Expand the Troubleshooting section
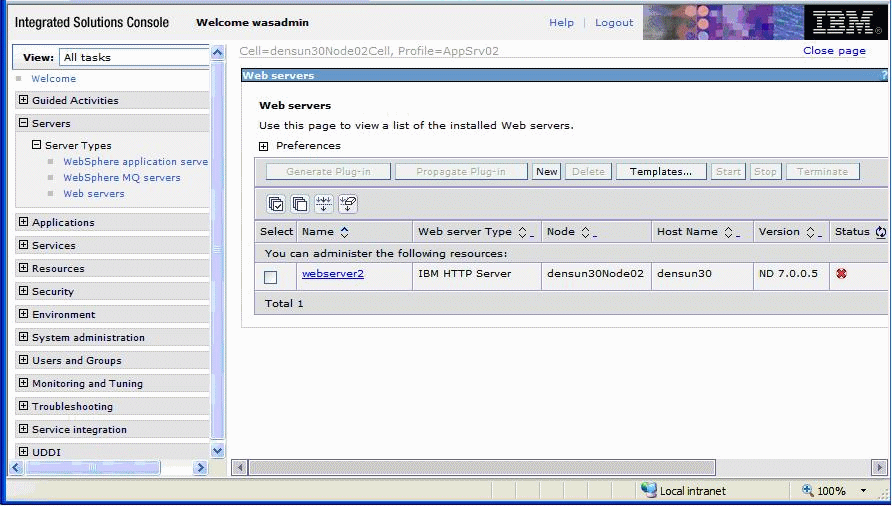This screenshot has height=506, width=892. click(23, 405)
